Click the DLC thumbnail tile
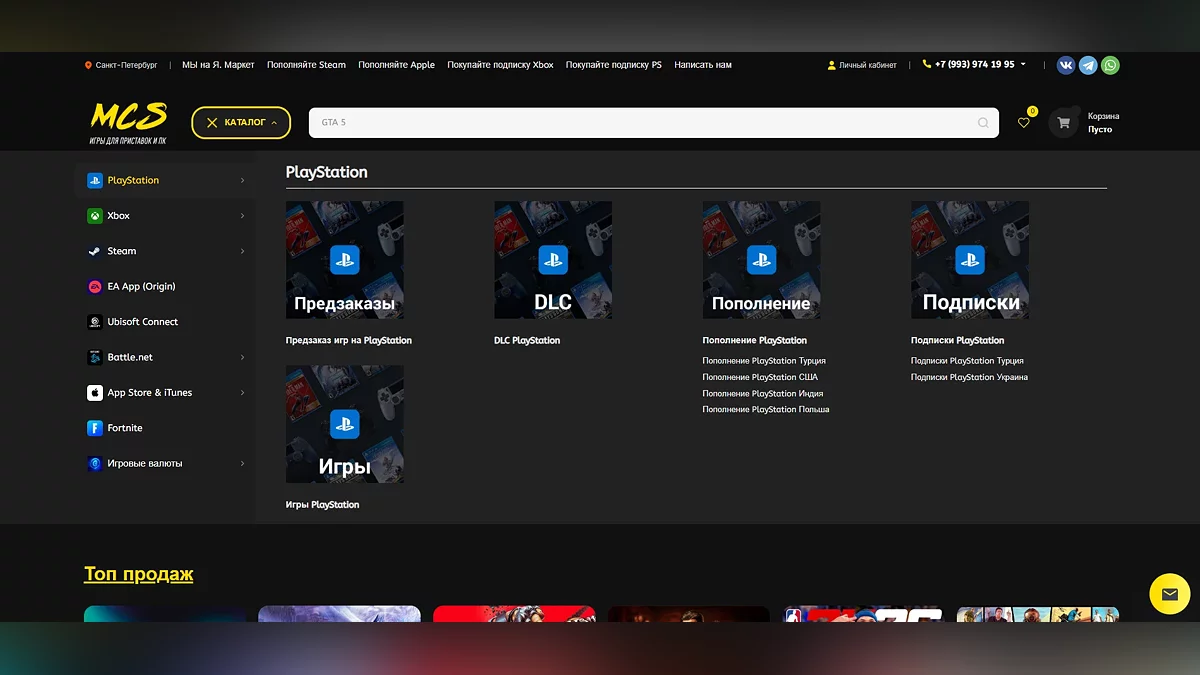The image size is (1200, 675). tap(553, 260)
